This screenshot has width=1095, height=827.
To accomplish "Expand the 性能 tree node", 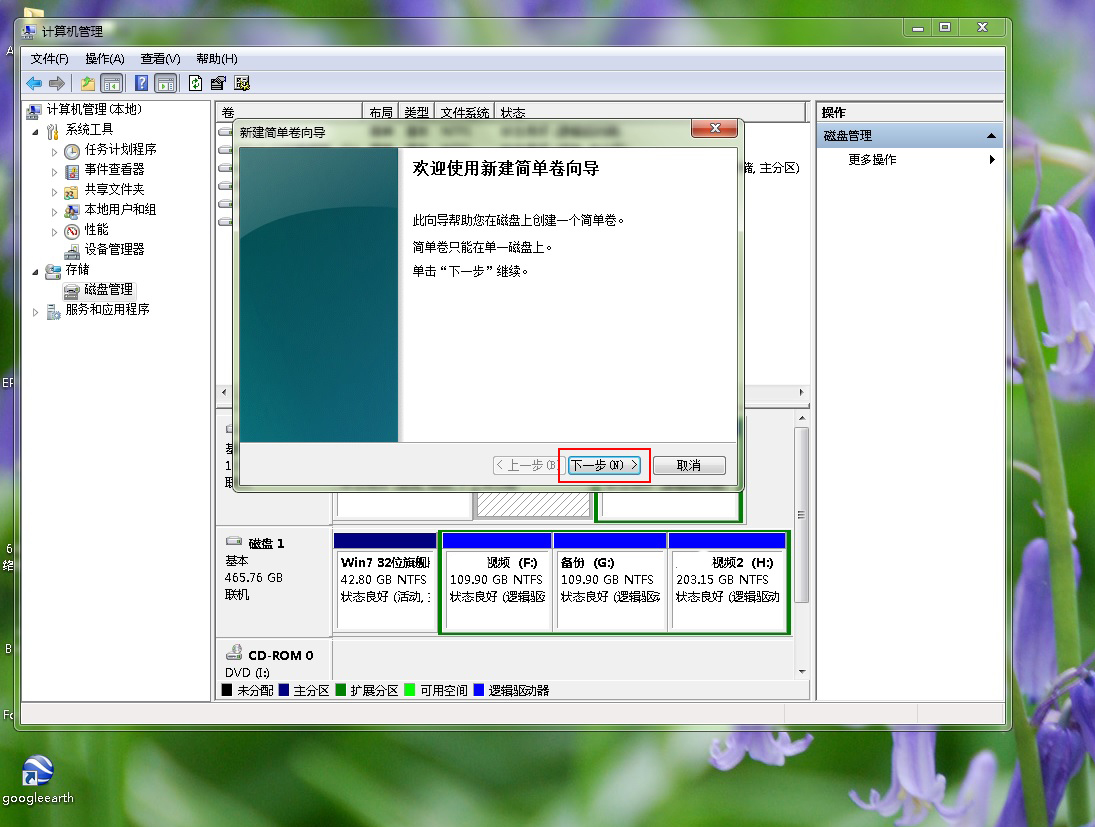I will pyautogui.click(x=55, y=230).
